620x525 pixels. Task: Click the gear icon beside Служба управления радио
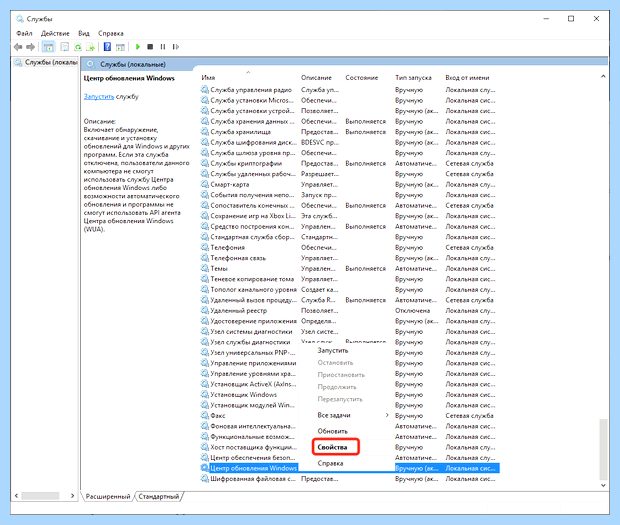[205, 90]
